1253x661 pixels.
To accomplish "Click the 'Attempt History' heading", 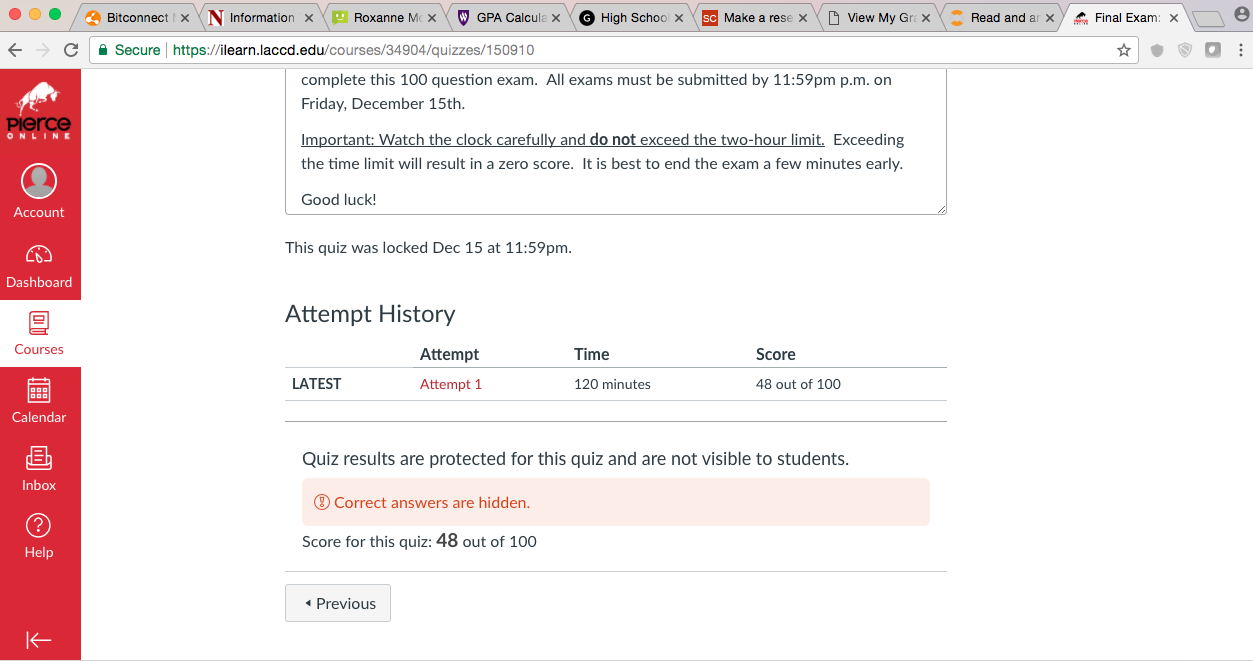I will 370,314.
